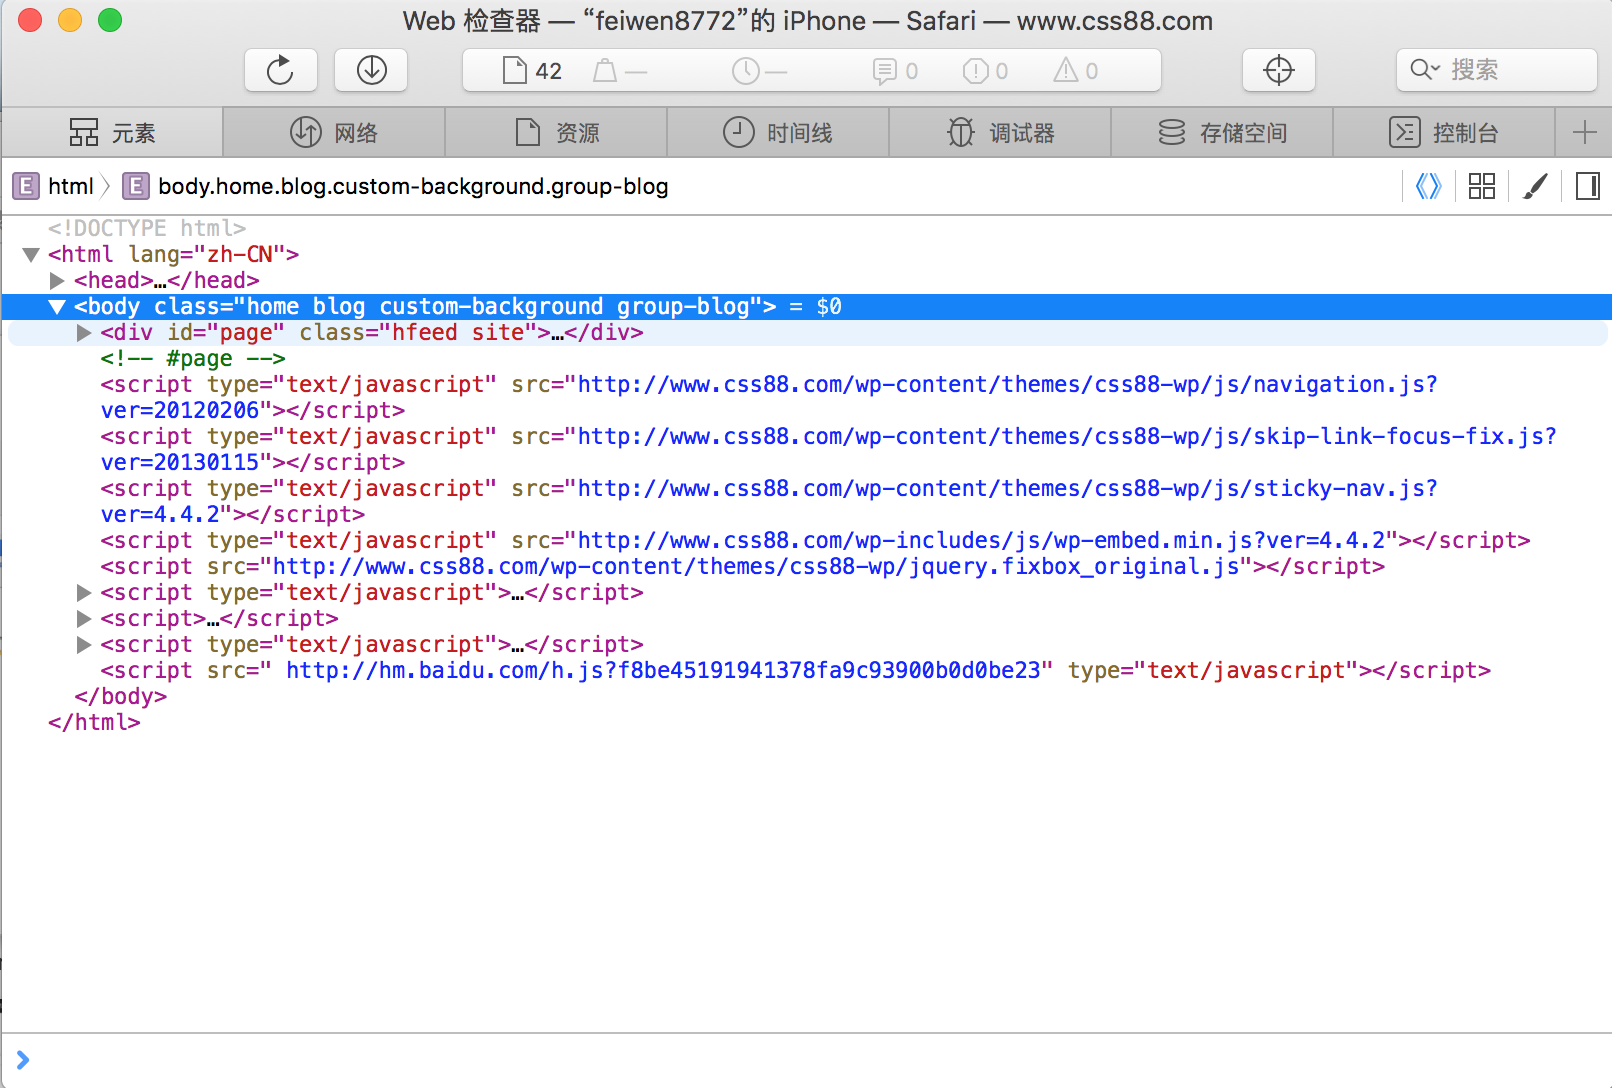Click the download web archive icon

pyautogui.click(x=372, y=70)
